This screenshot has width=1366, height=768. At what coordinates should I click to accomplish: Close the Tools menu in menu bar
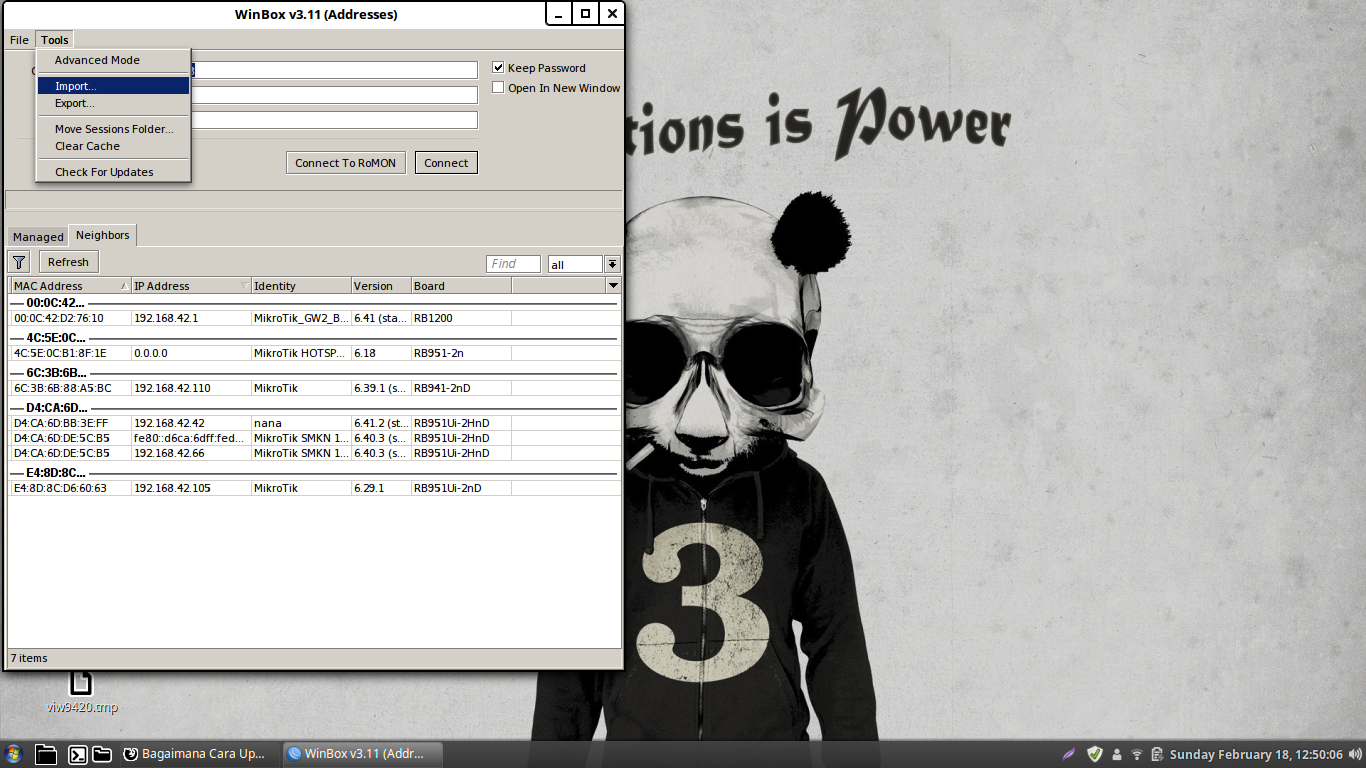point(55,40)
